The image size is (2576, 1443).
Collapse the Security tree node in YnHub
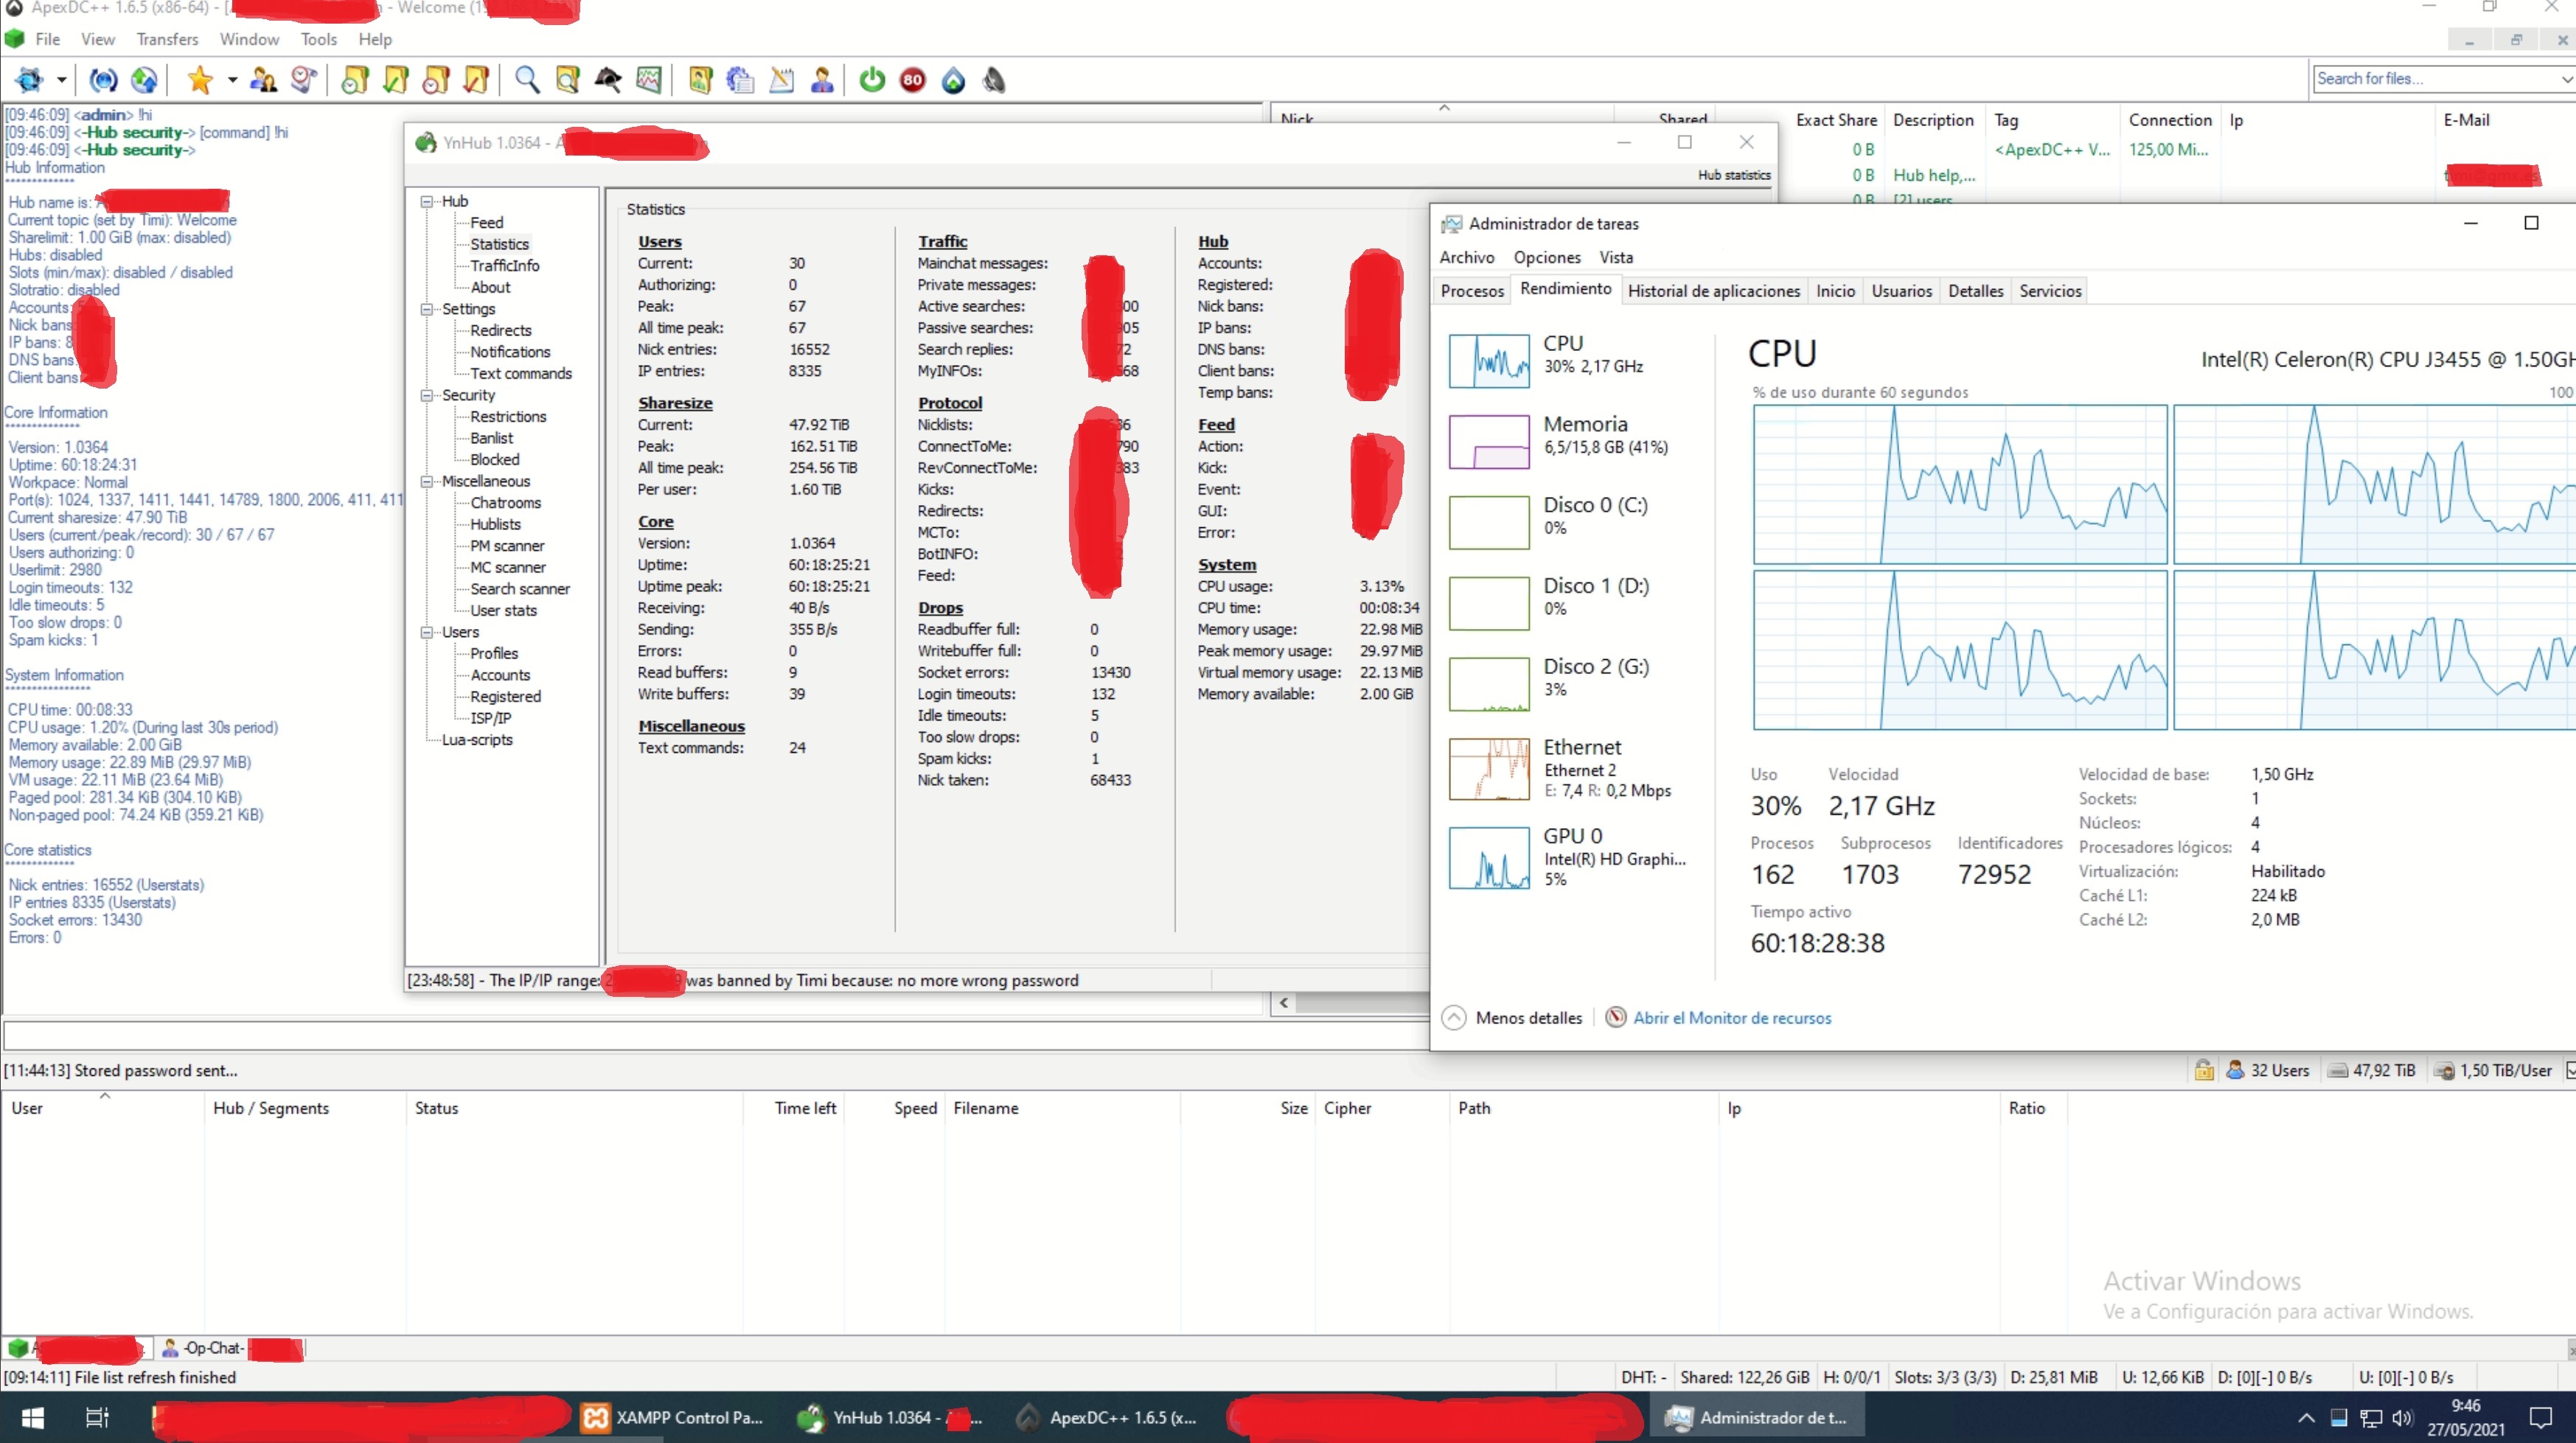pyautogui.click(x=427, y=395)
